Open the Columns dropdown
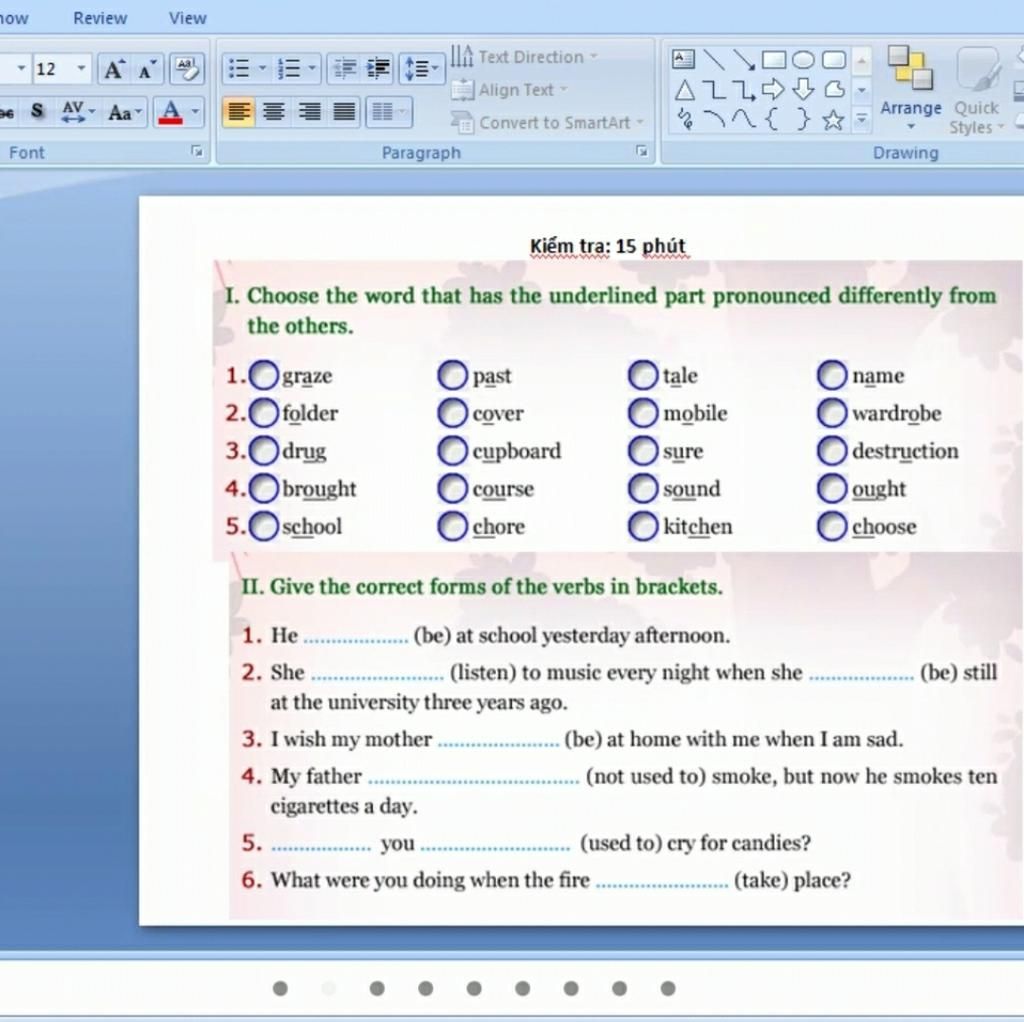The width and height of the screenshot is (1024, 1022). click(389, 112)
